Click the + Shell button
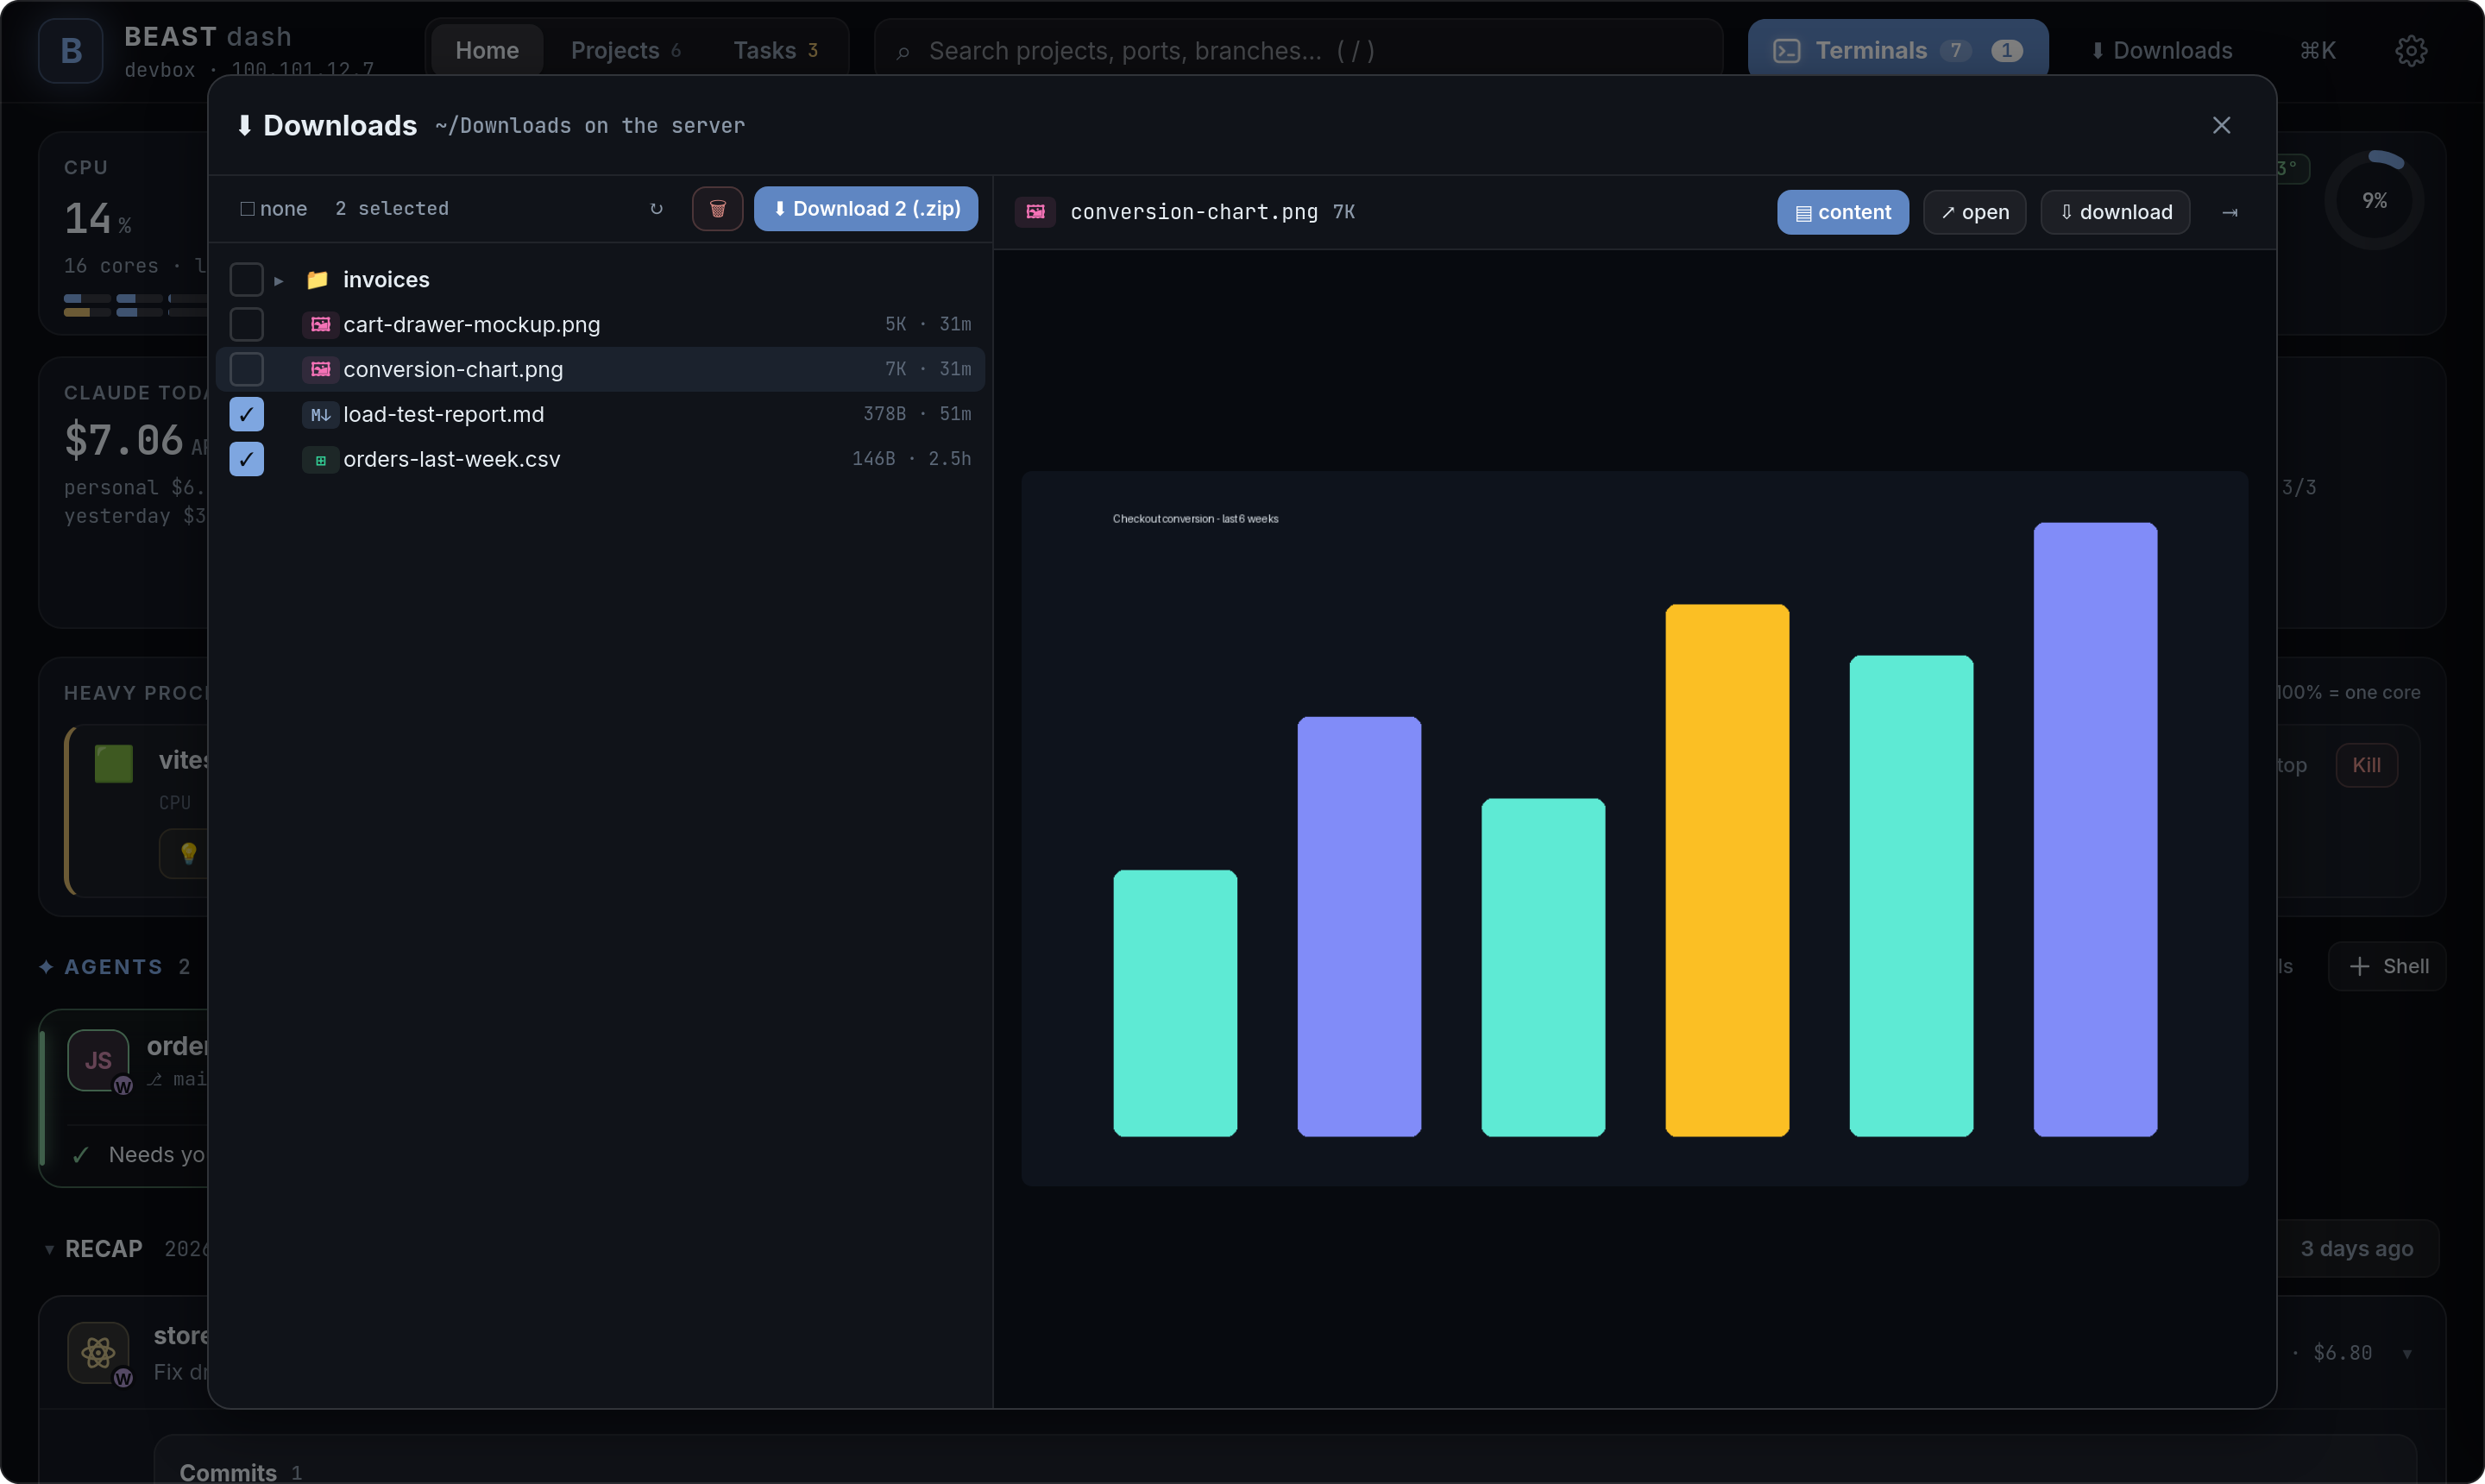2485x1484 pixels. (2387, 966)
